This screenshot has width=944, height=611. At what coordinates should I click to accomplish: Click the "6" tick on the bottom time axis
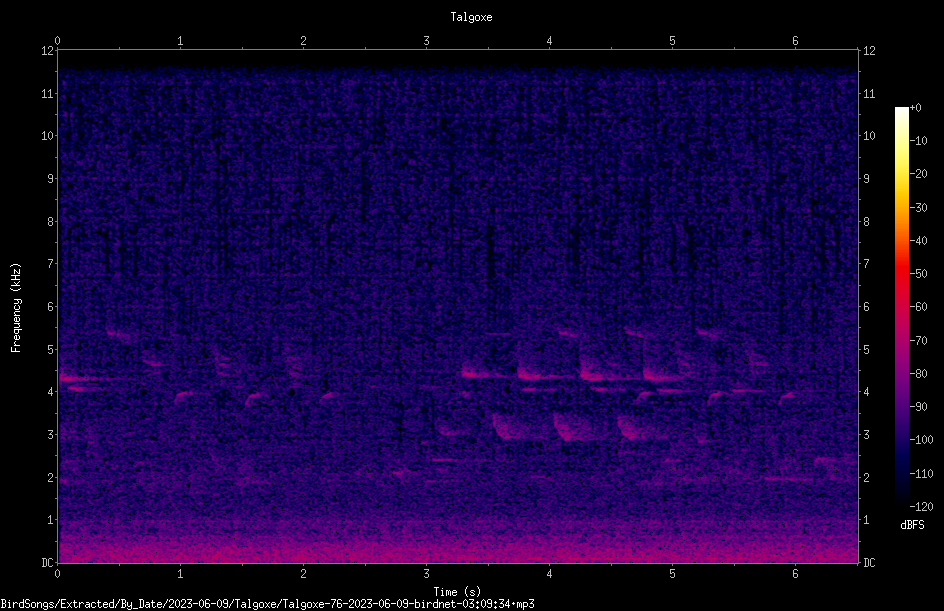pyautogui.click(x=795, y=574)
